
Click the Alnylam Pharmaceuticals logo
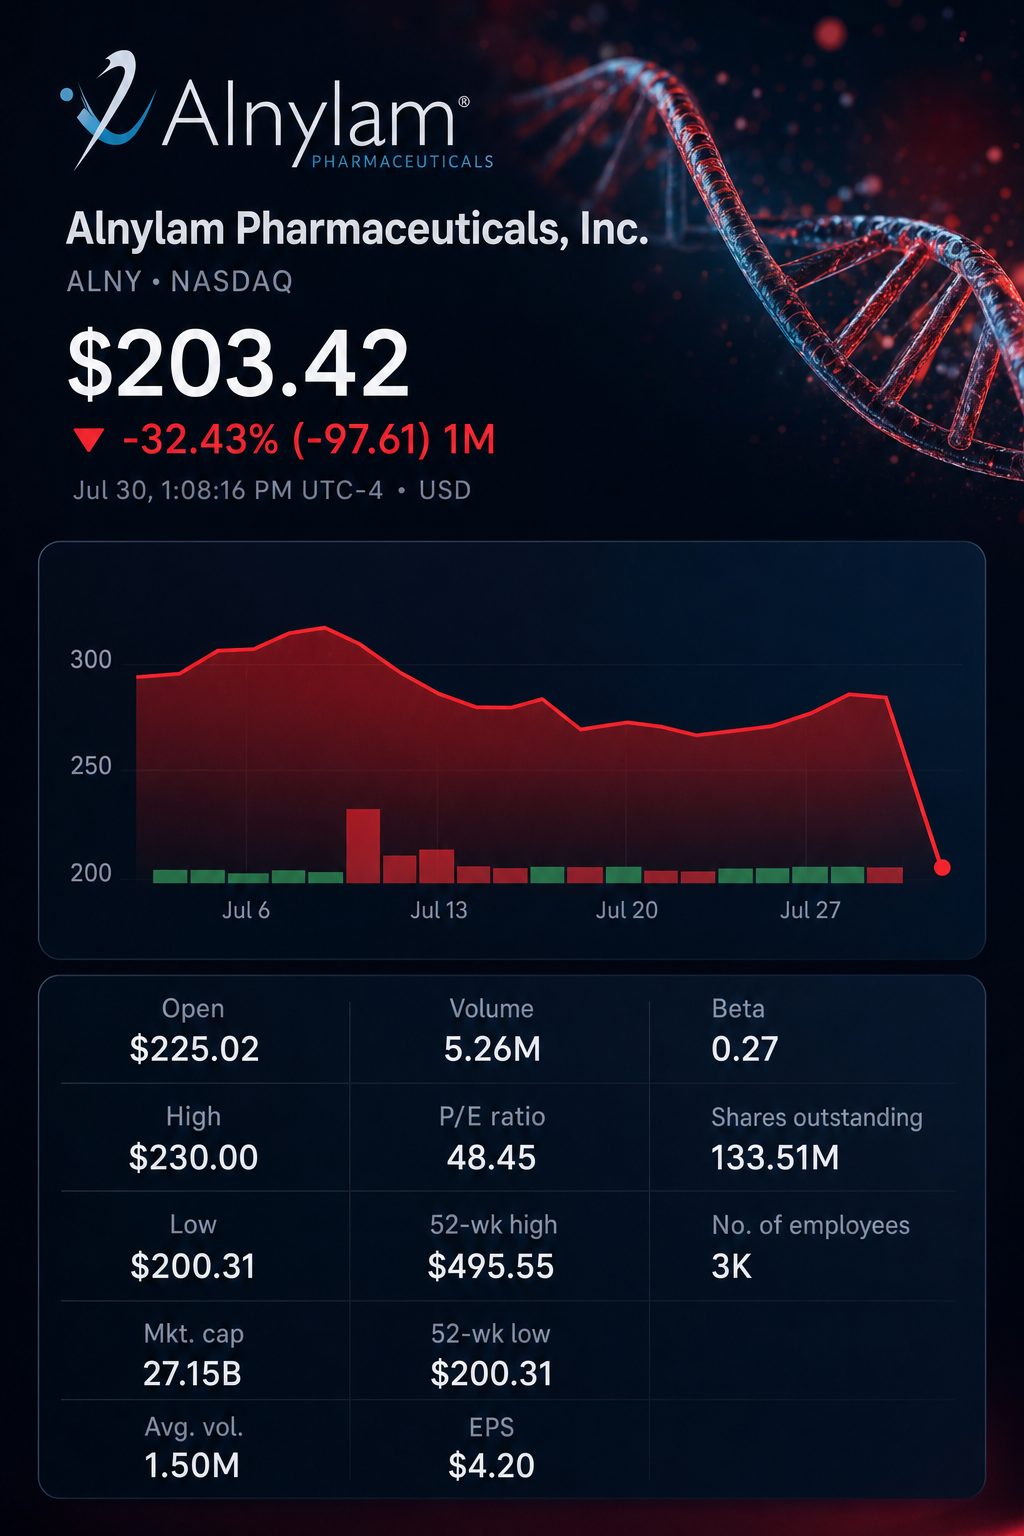pyautogui.click(x=277, y=112)
